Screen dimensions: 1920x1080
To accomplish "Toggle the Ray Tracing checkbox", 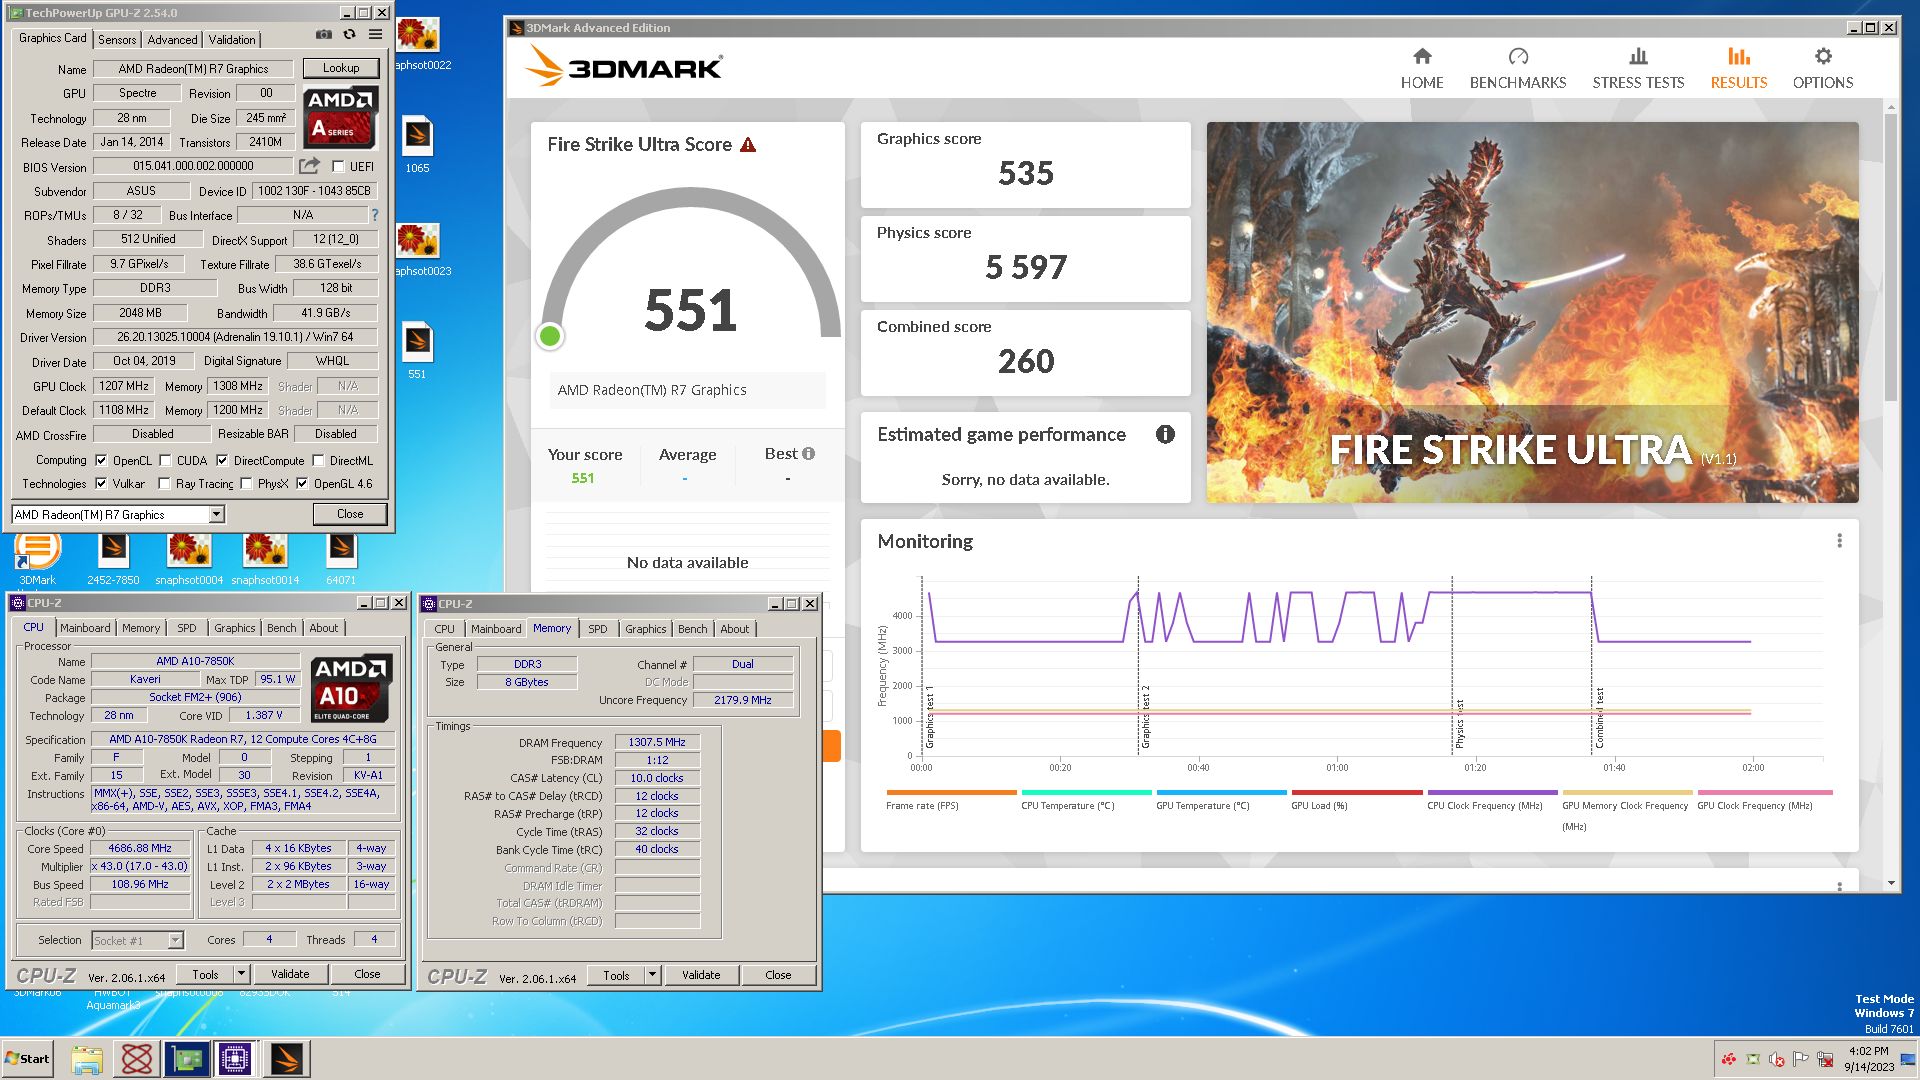I will click(x=164, y=484).
